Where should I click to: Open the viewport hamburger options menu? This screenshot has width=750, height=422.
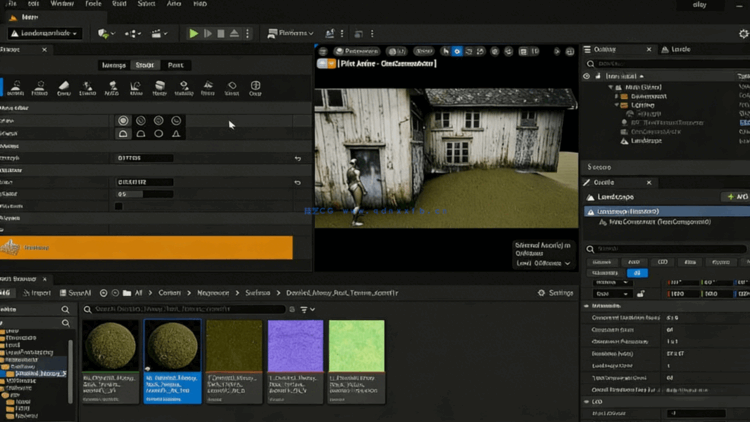(323, 51)
